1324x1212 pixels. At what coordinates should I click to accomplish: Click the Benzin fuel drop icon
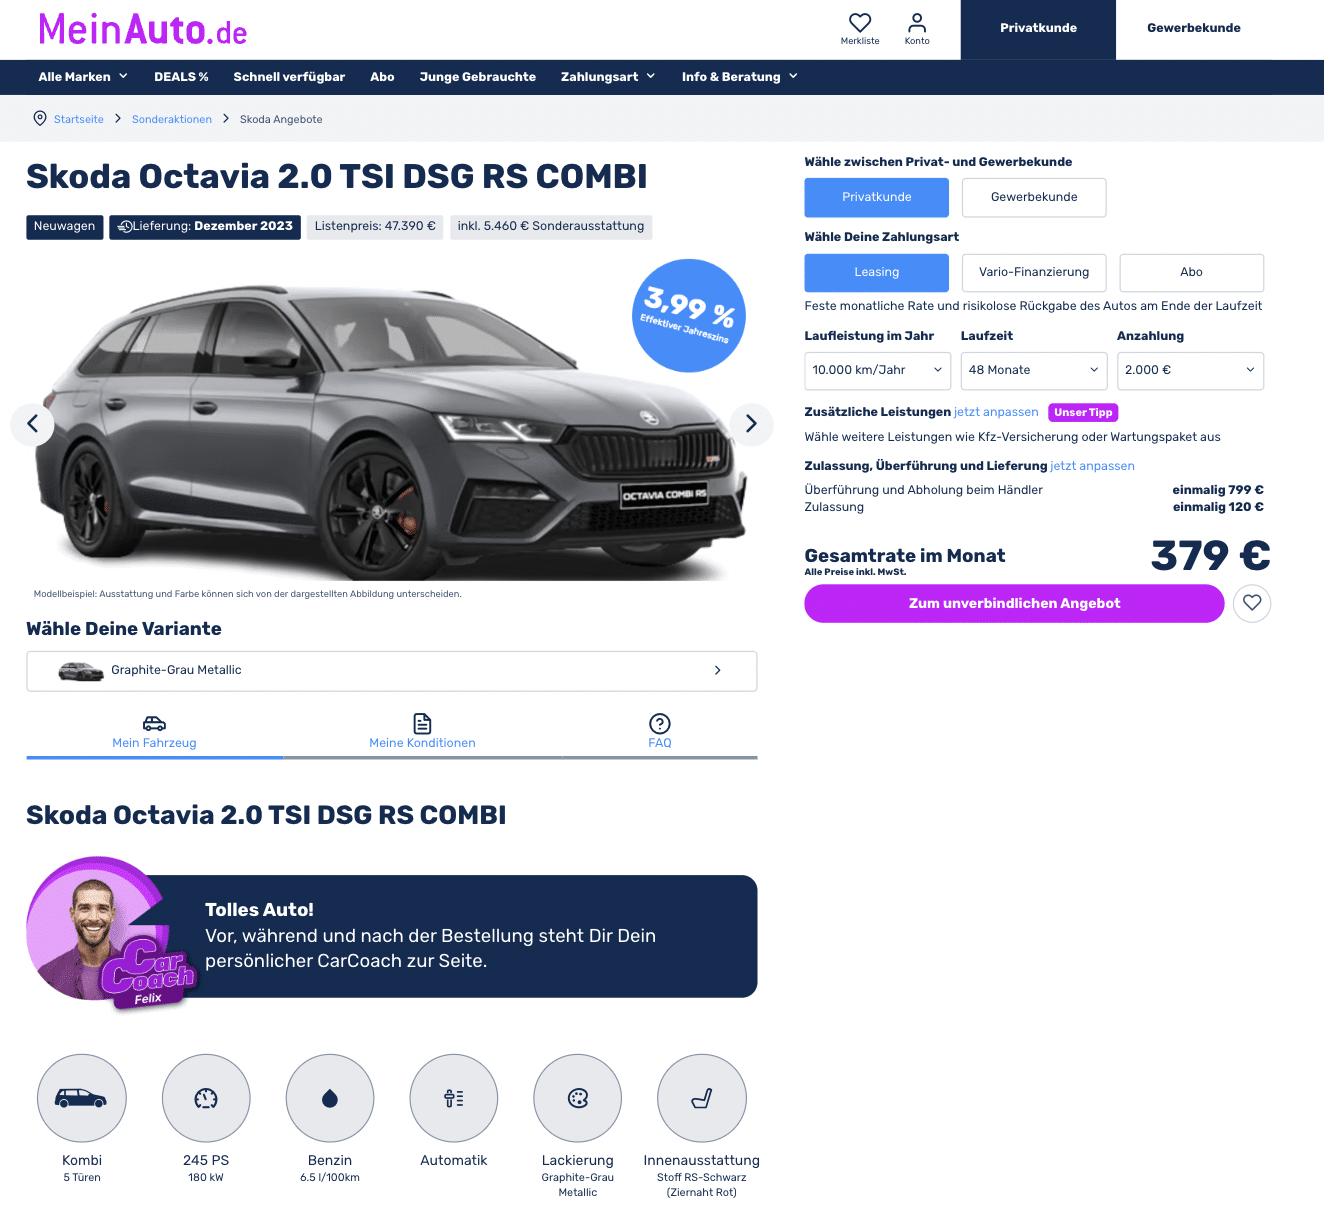point(330,1098)
